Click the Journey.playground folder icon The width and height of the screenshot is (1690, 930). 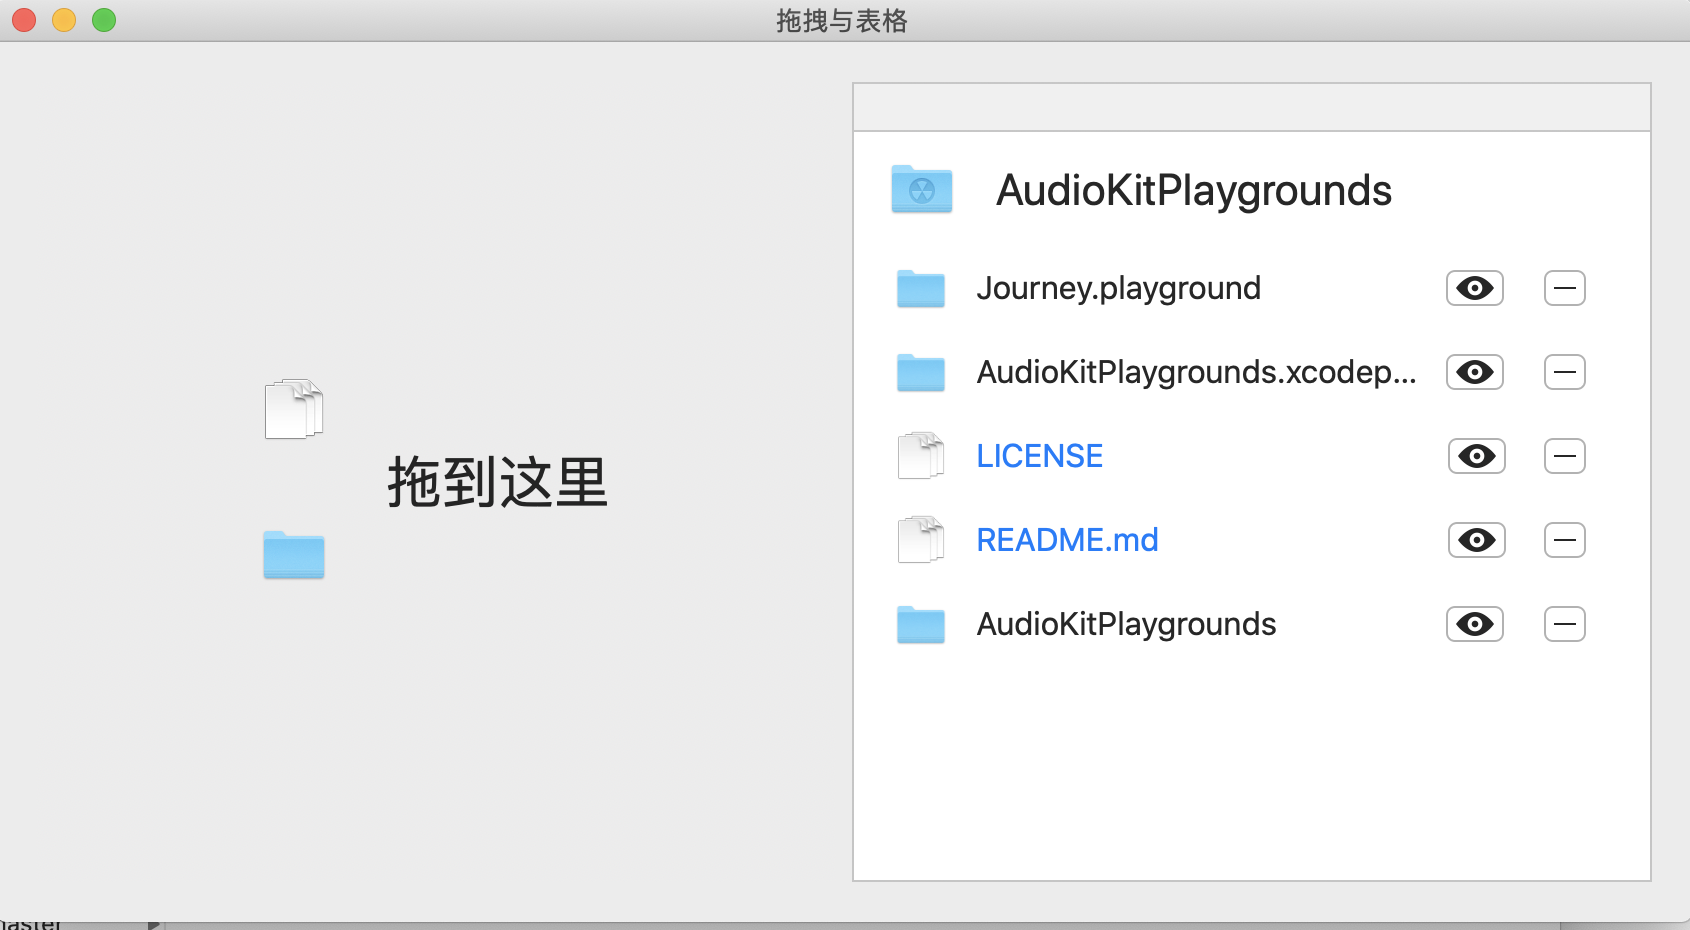(921, 288)
